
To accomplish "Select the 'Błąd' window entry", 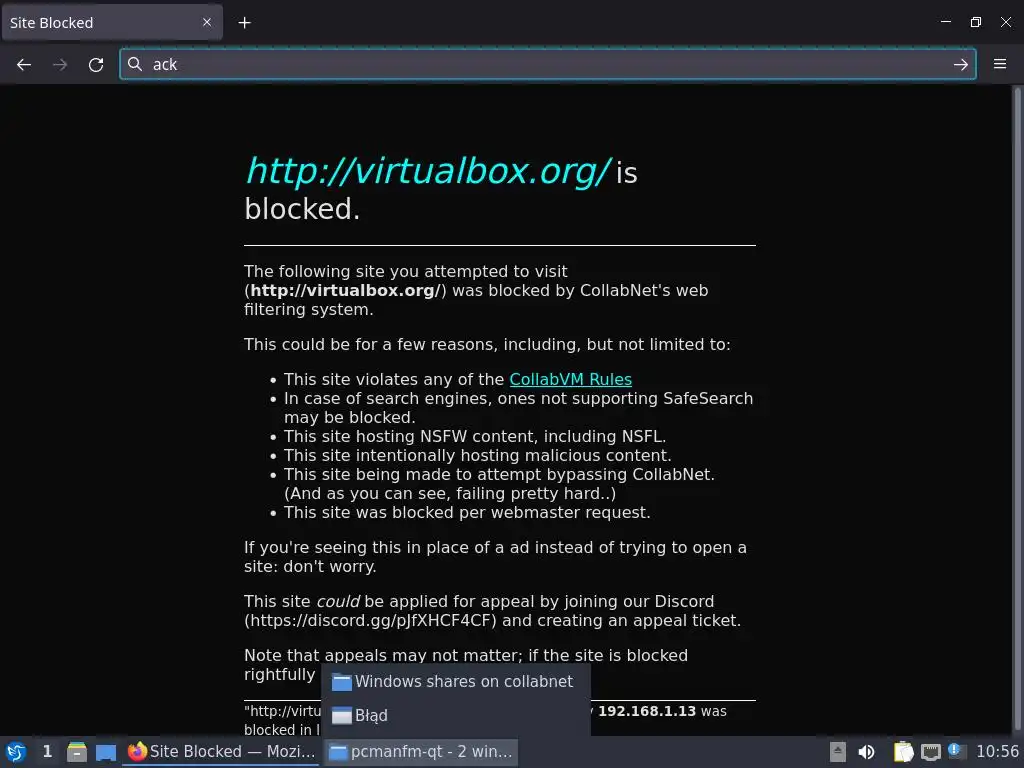I will coord(456,716).
